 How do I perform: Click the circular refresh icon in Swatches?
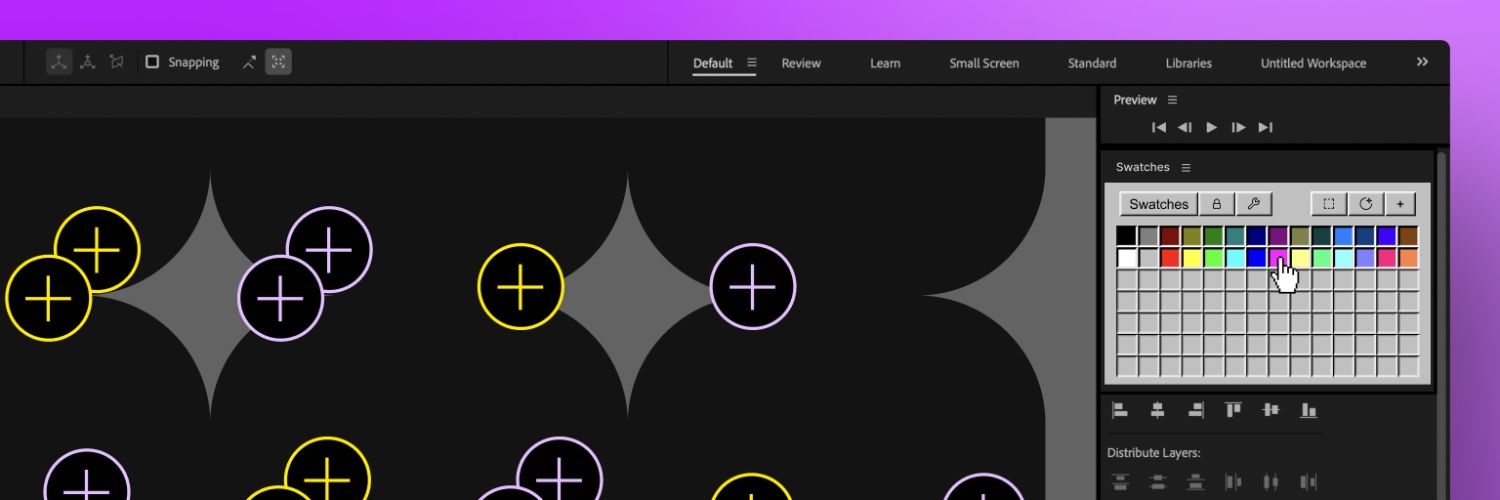(x=1366, y=204)
